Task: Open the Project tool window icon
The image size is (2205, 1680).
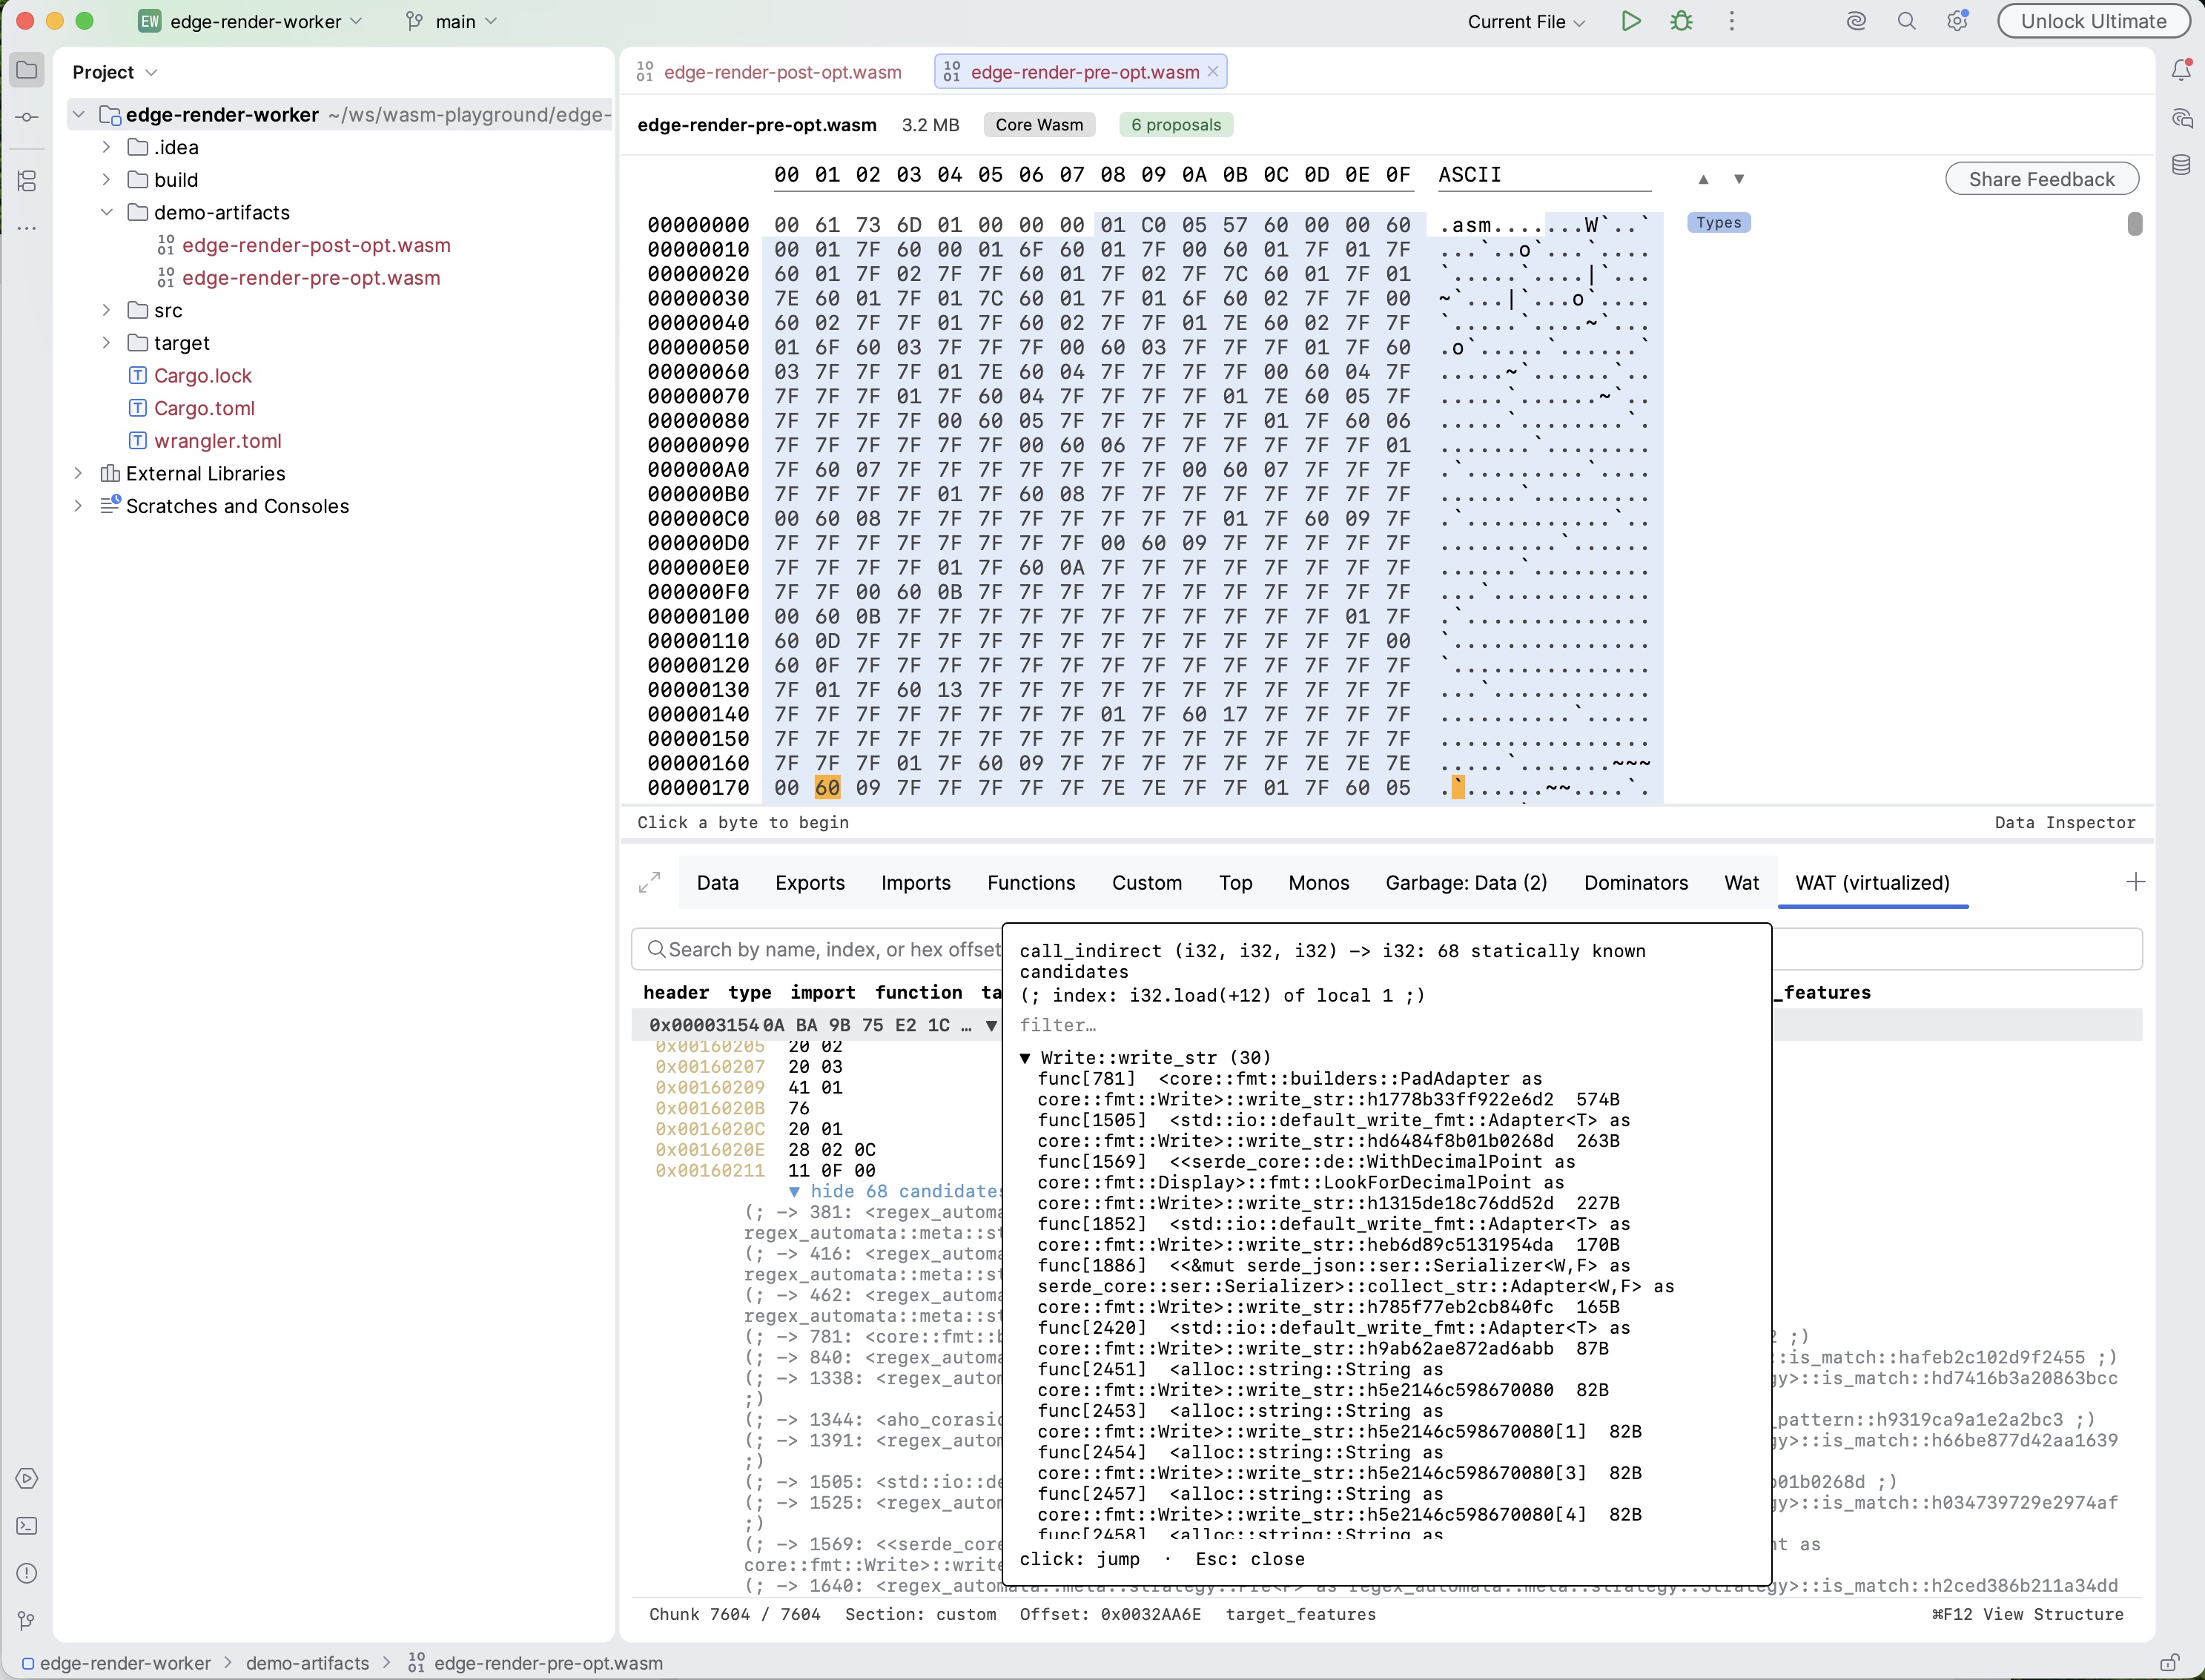Action: point(27,70)
